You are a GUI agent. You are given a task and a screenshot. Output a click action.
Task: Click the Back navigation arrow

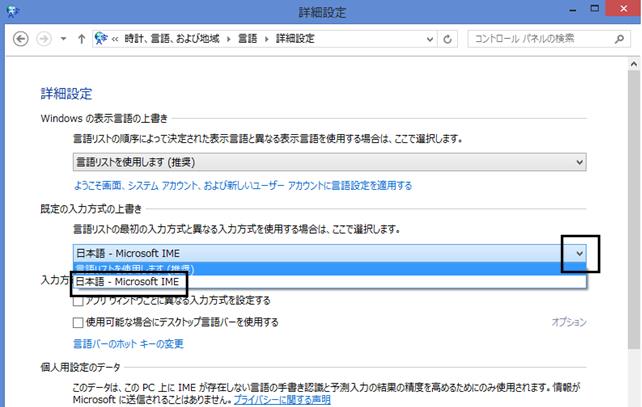(x=20, y=39)
